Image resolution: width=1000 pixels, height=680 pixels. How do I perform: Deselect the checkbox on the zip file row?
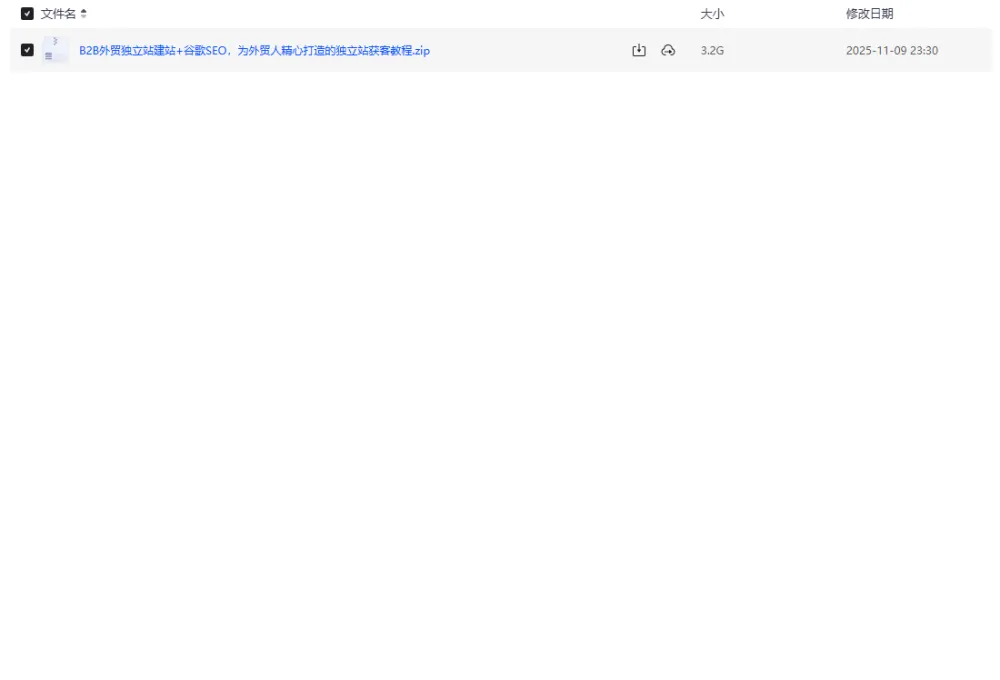click(27, 49)
